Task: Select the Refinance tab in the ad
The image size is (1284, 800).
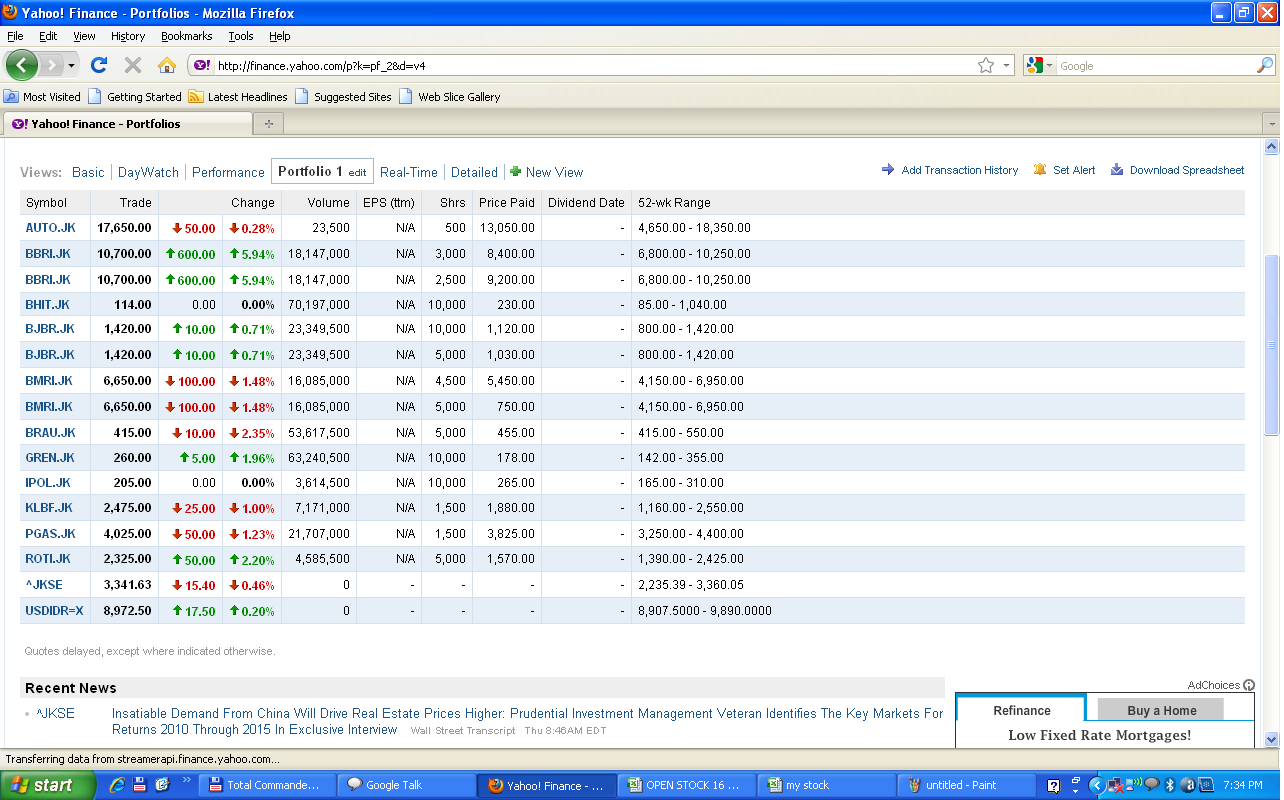Action: tap(1021, 710)
